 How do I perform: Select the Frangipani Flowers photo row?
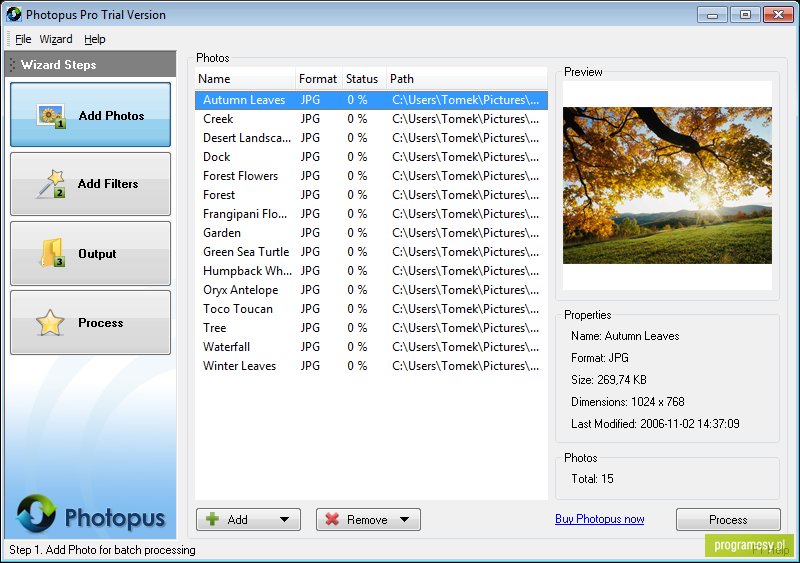tap(371, 214)
